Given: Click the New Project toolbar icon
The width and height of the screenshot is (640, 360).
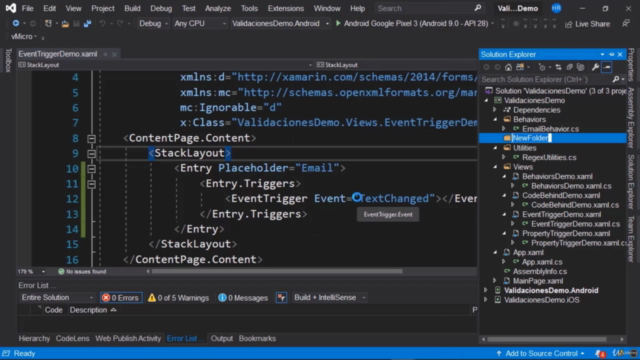Looking at the screenshot, I should click(48, 24).
